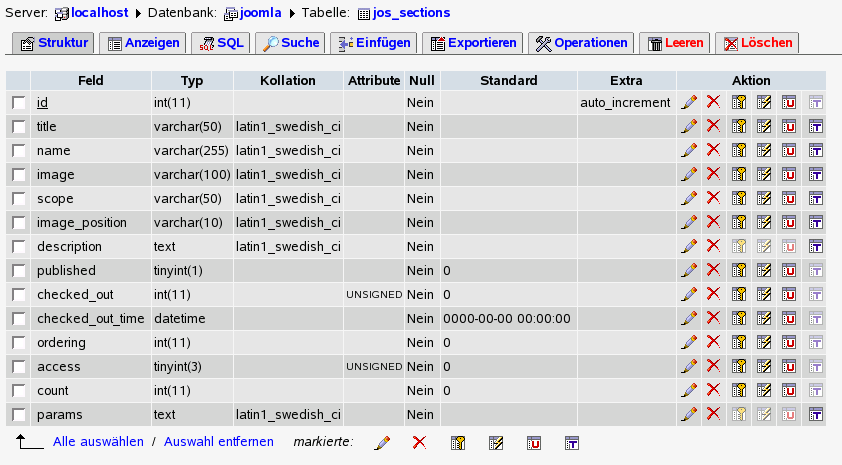Viewport: 842px width, 465px height.
Task: Click the auto_increment extra cell
Action: pos(625,103)
